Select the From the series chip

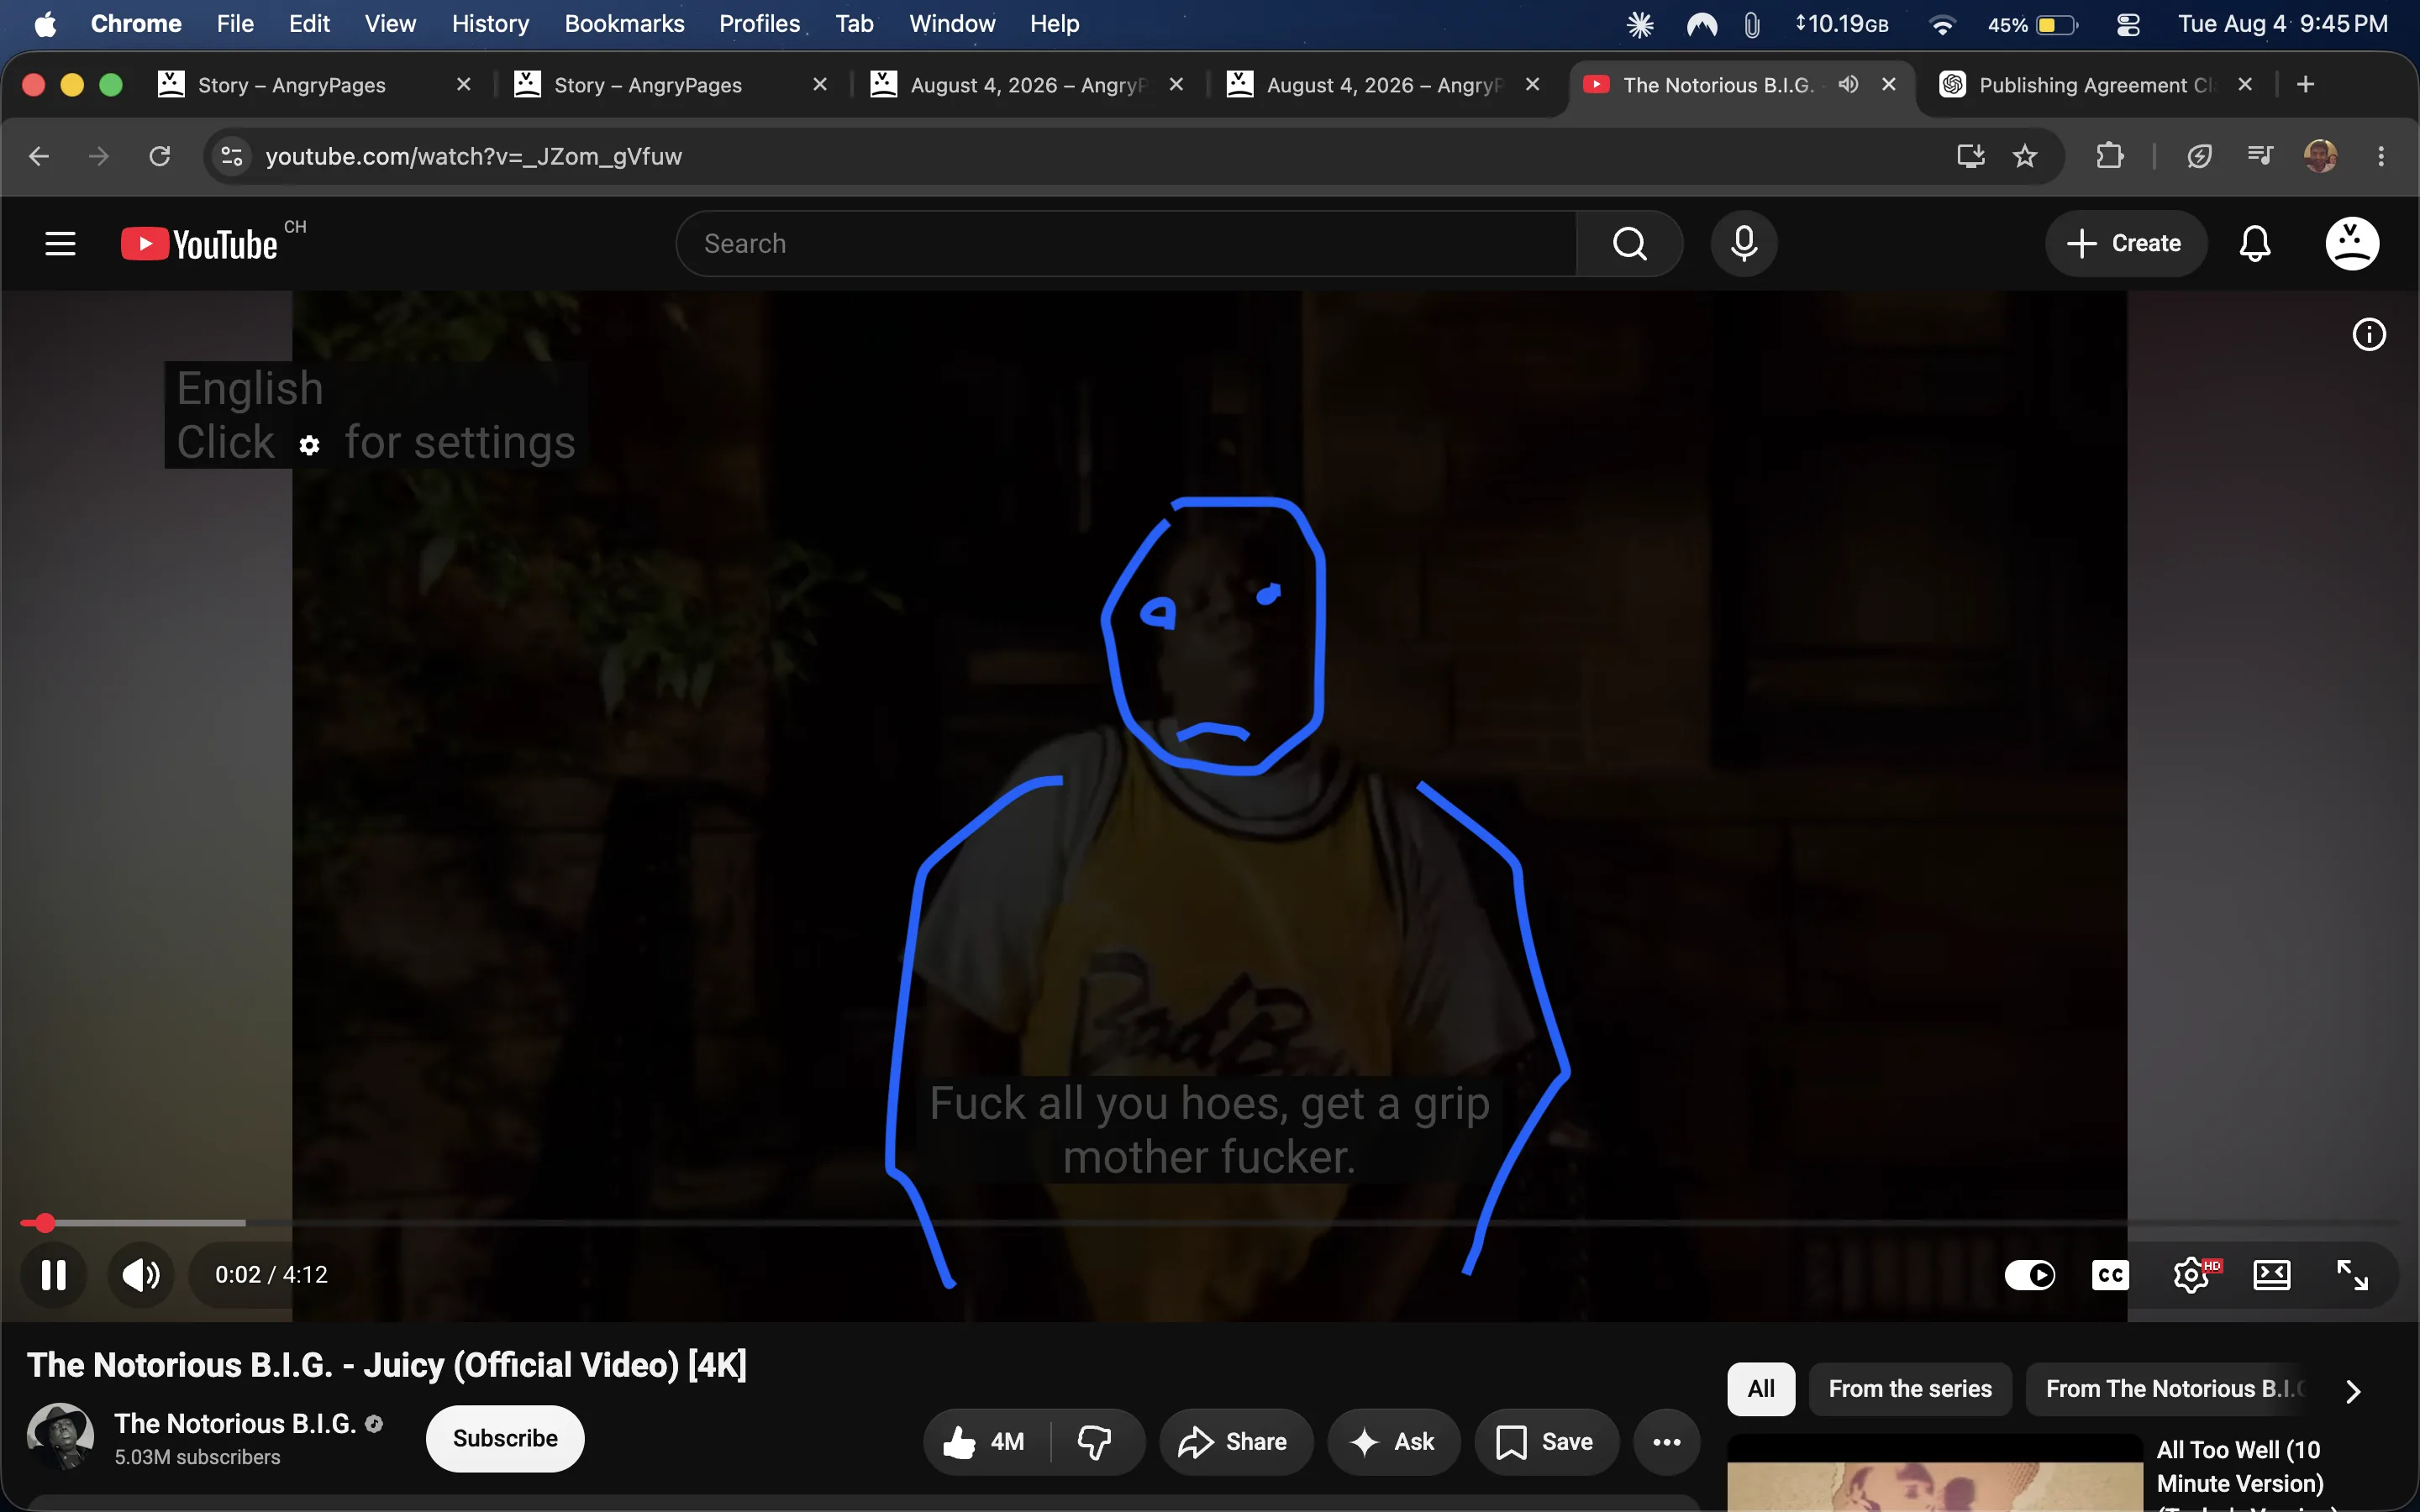coord(1910,1389)
